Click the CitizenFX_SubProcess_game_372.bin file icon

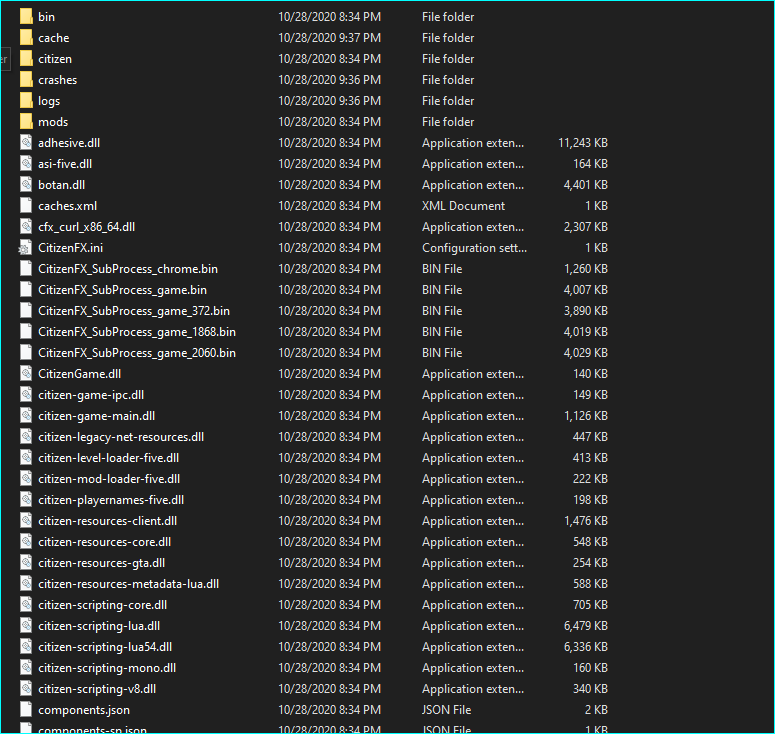26,310
